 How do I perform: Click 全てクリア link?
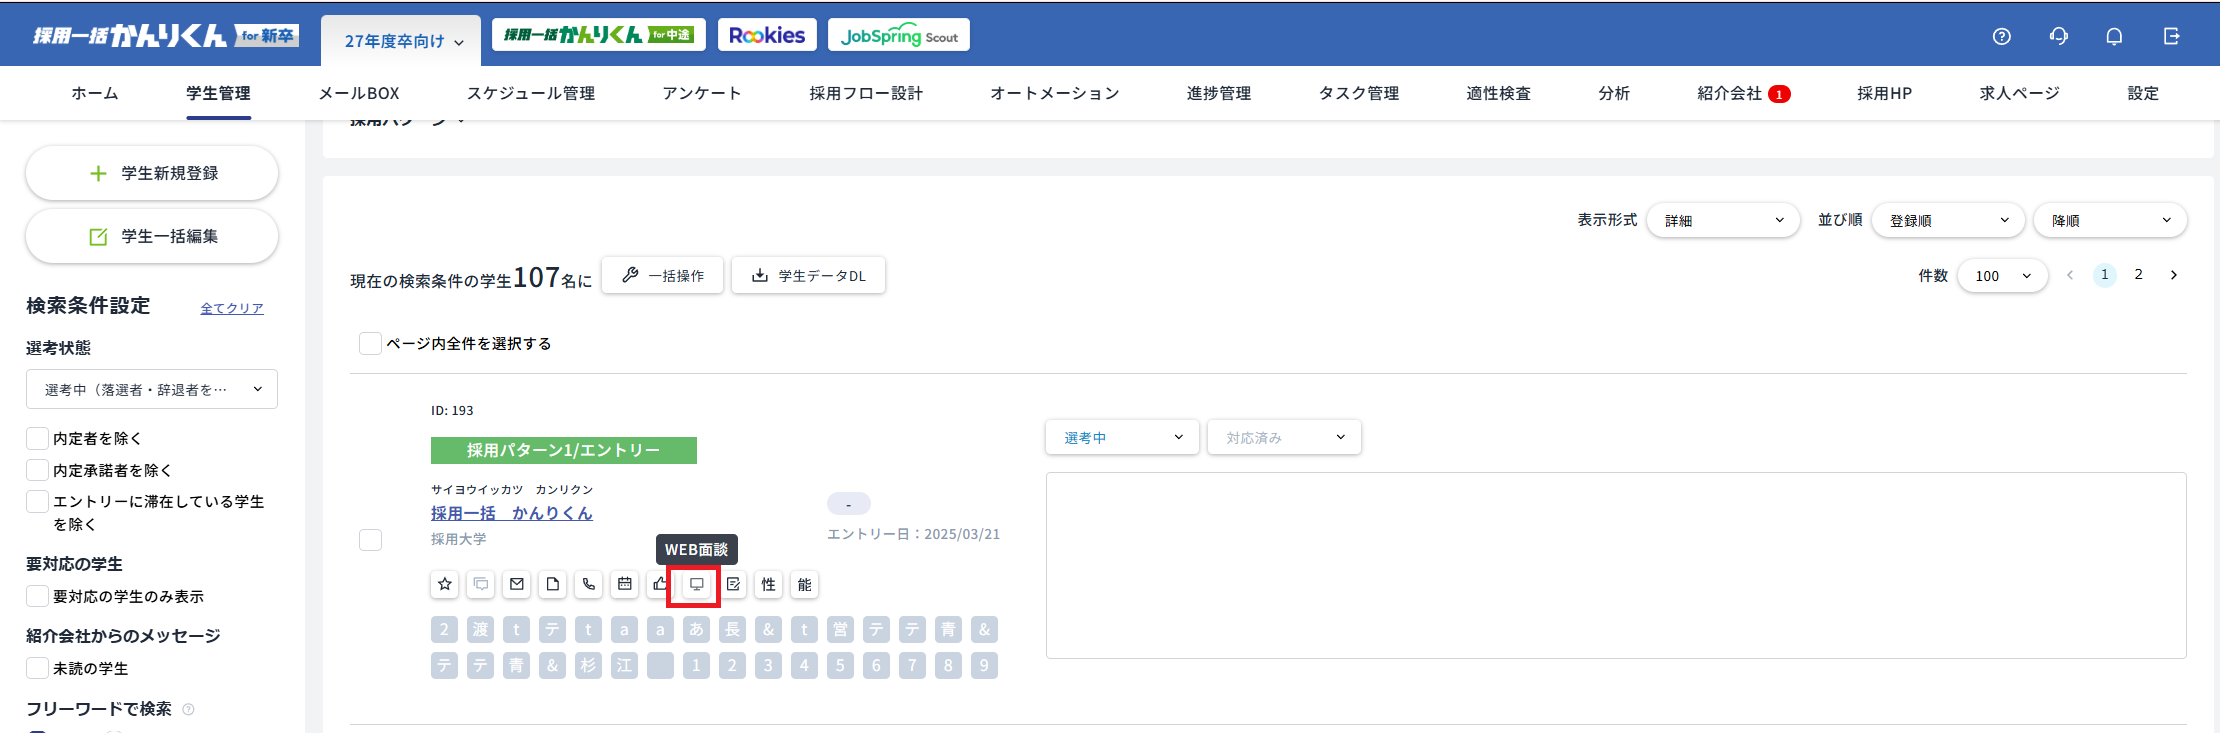tap(232, 308)
